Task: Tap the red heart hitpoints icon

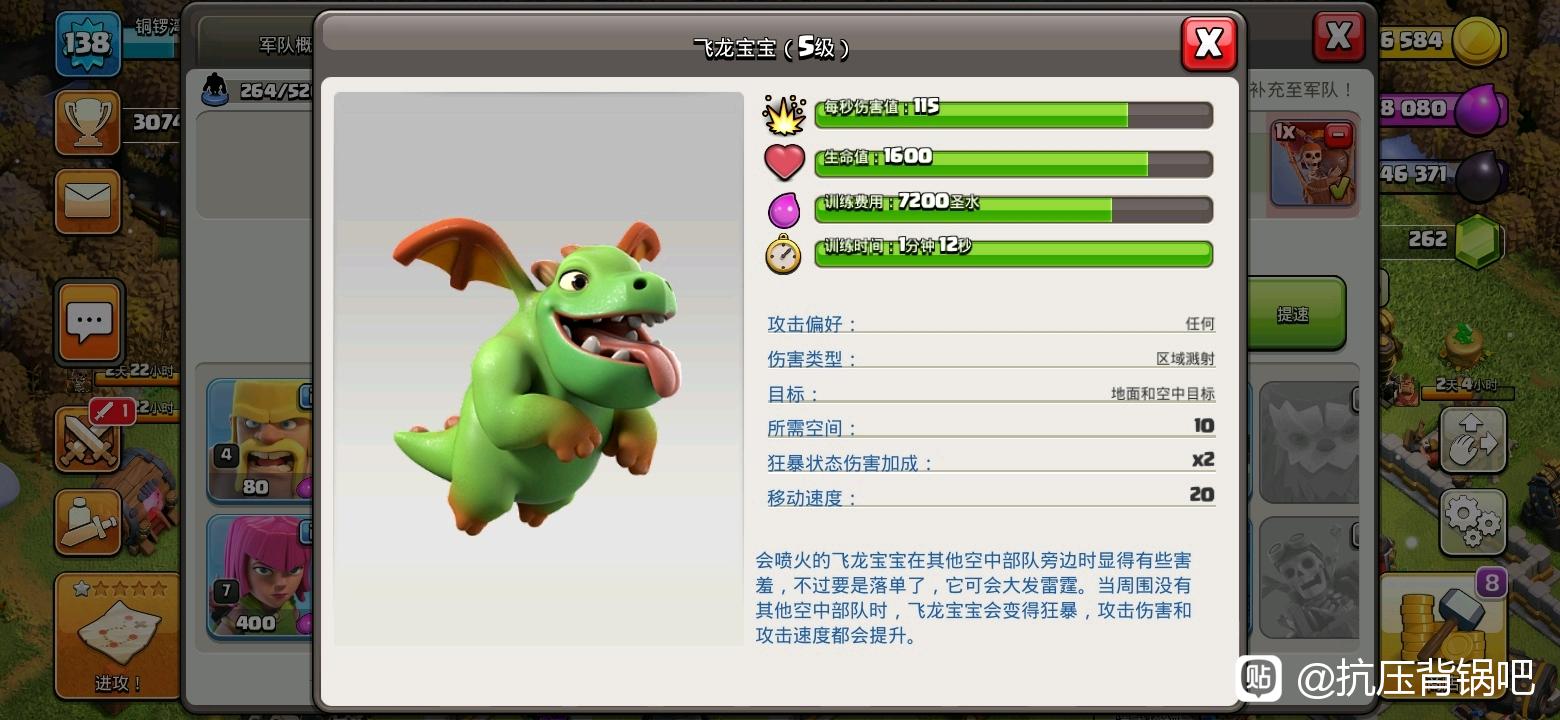Action: pyautogui.click(x=784, y=161)
